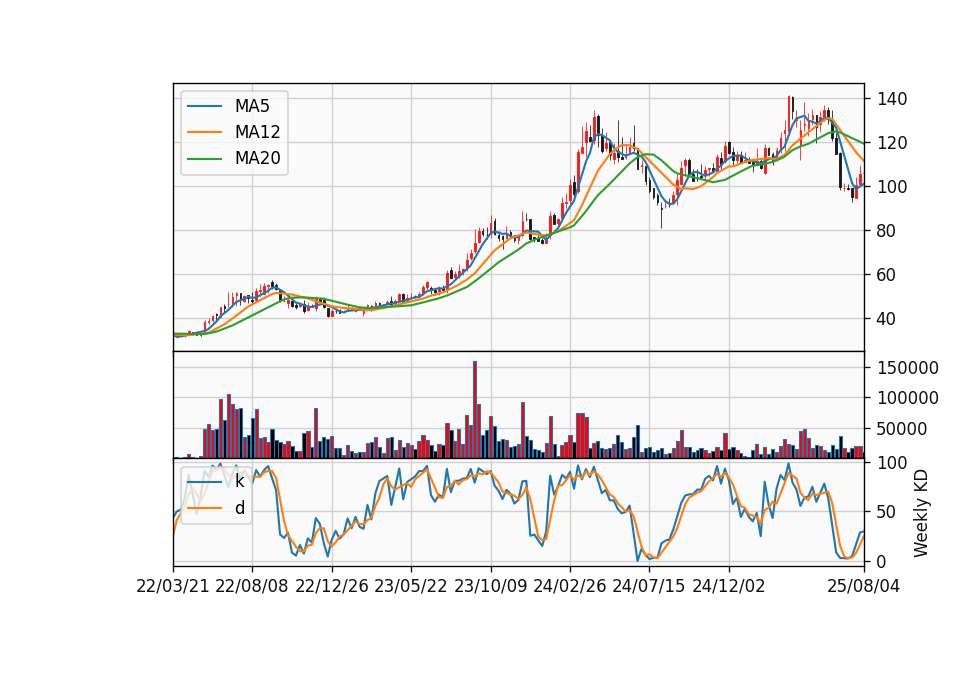Click the MA20 legend label
This screenshot has width=960, height=690.
coord(257,159)
